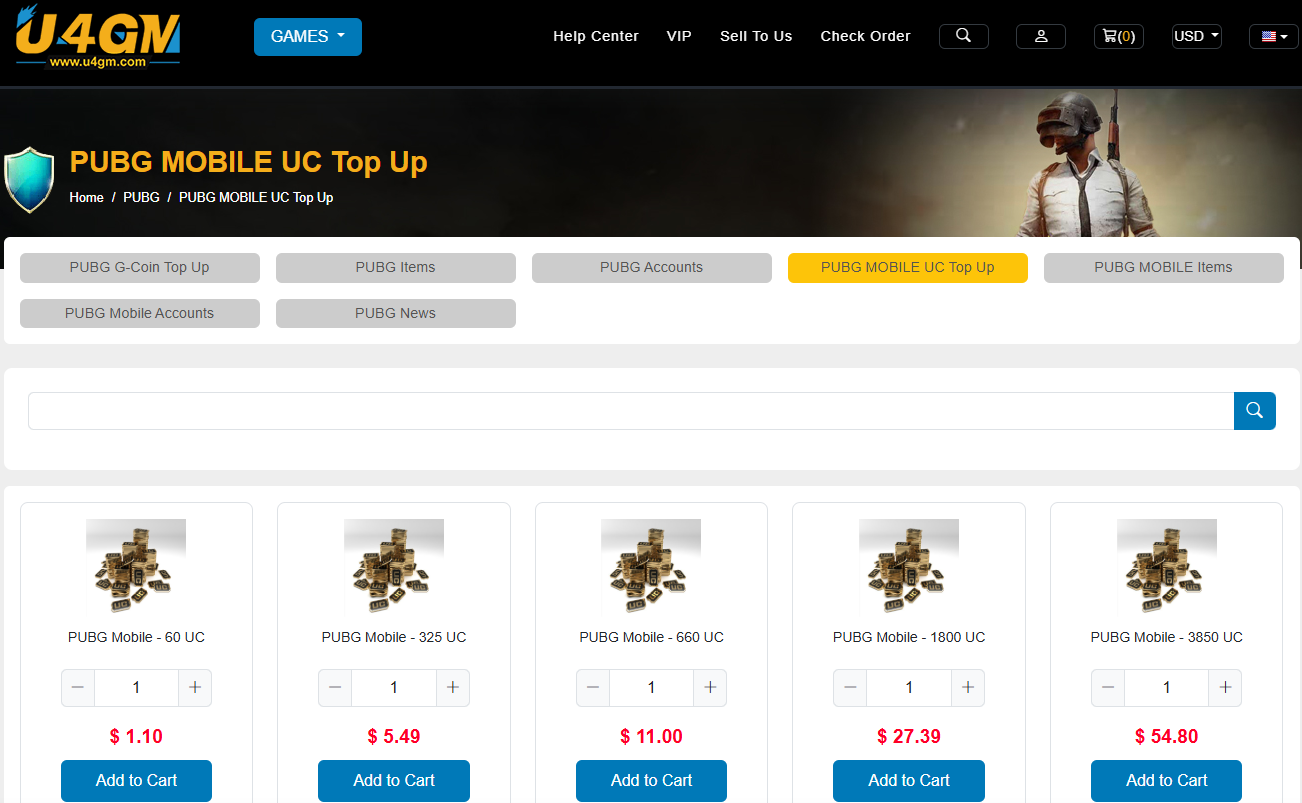Expand the GAMES dropdown

(x=308, y=37)
